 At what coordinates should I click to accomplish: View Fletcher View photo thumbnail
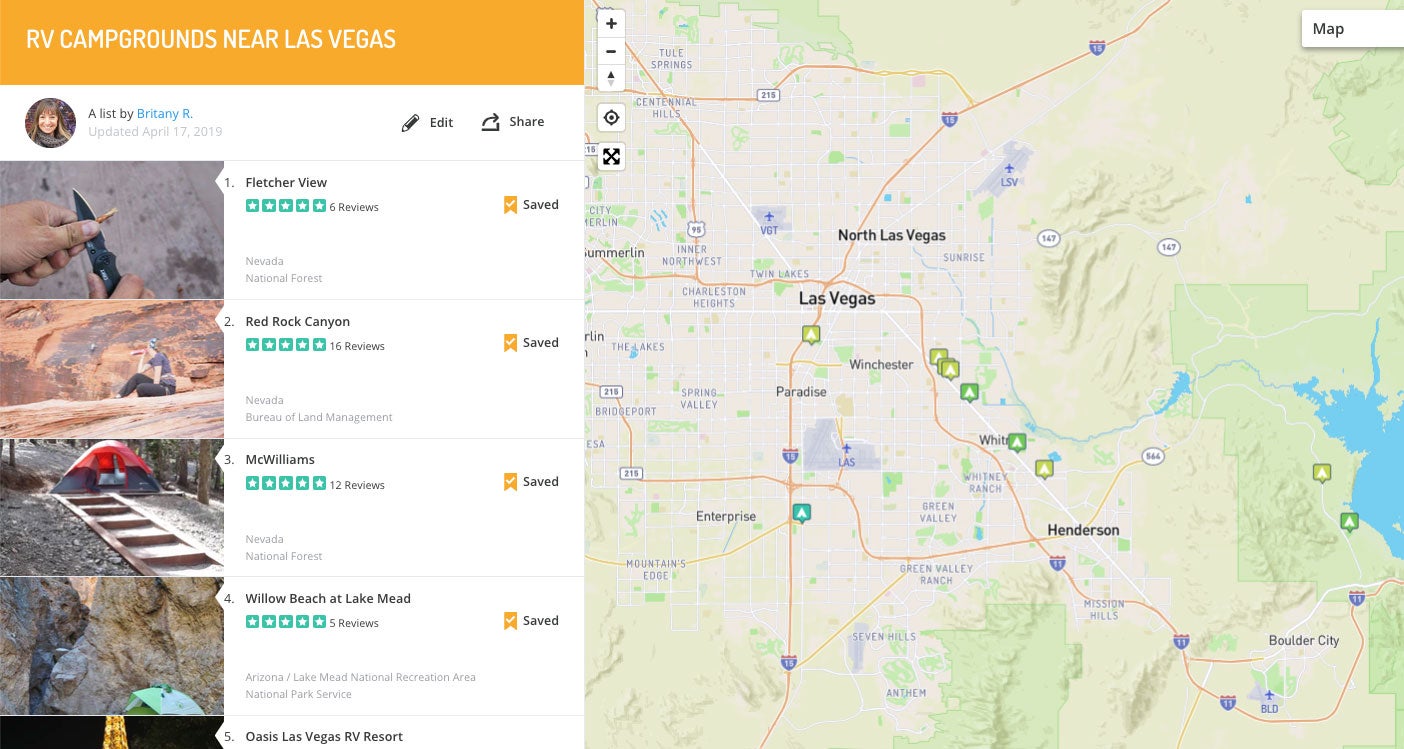pyautogui.click(x=112, y=230)
